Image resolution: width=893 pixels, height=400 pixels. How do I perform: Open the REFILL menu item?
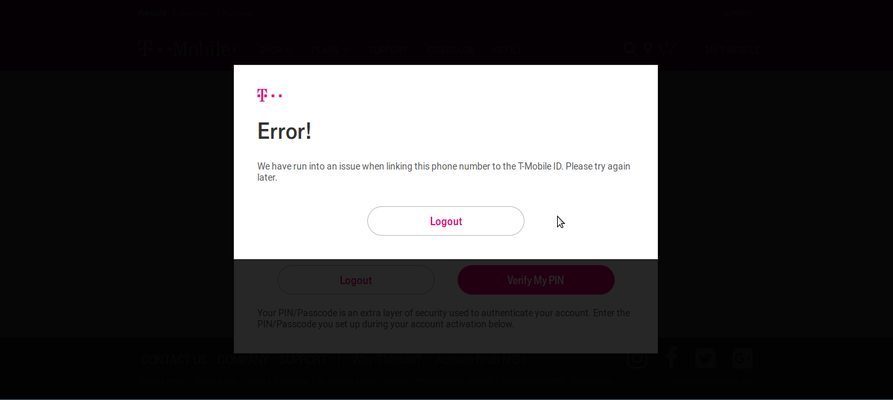(x=508, y=50)
